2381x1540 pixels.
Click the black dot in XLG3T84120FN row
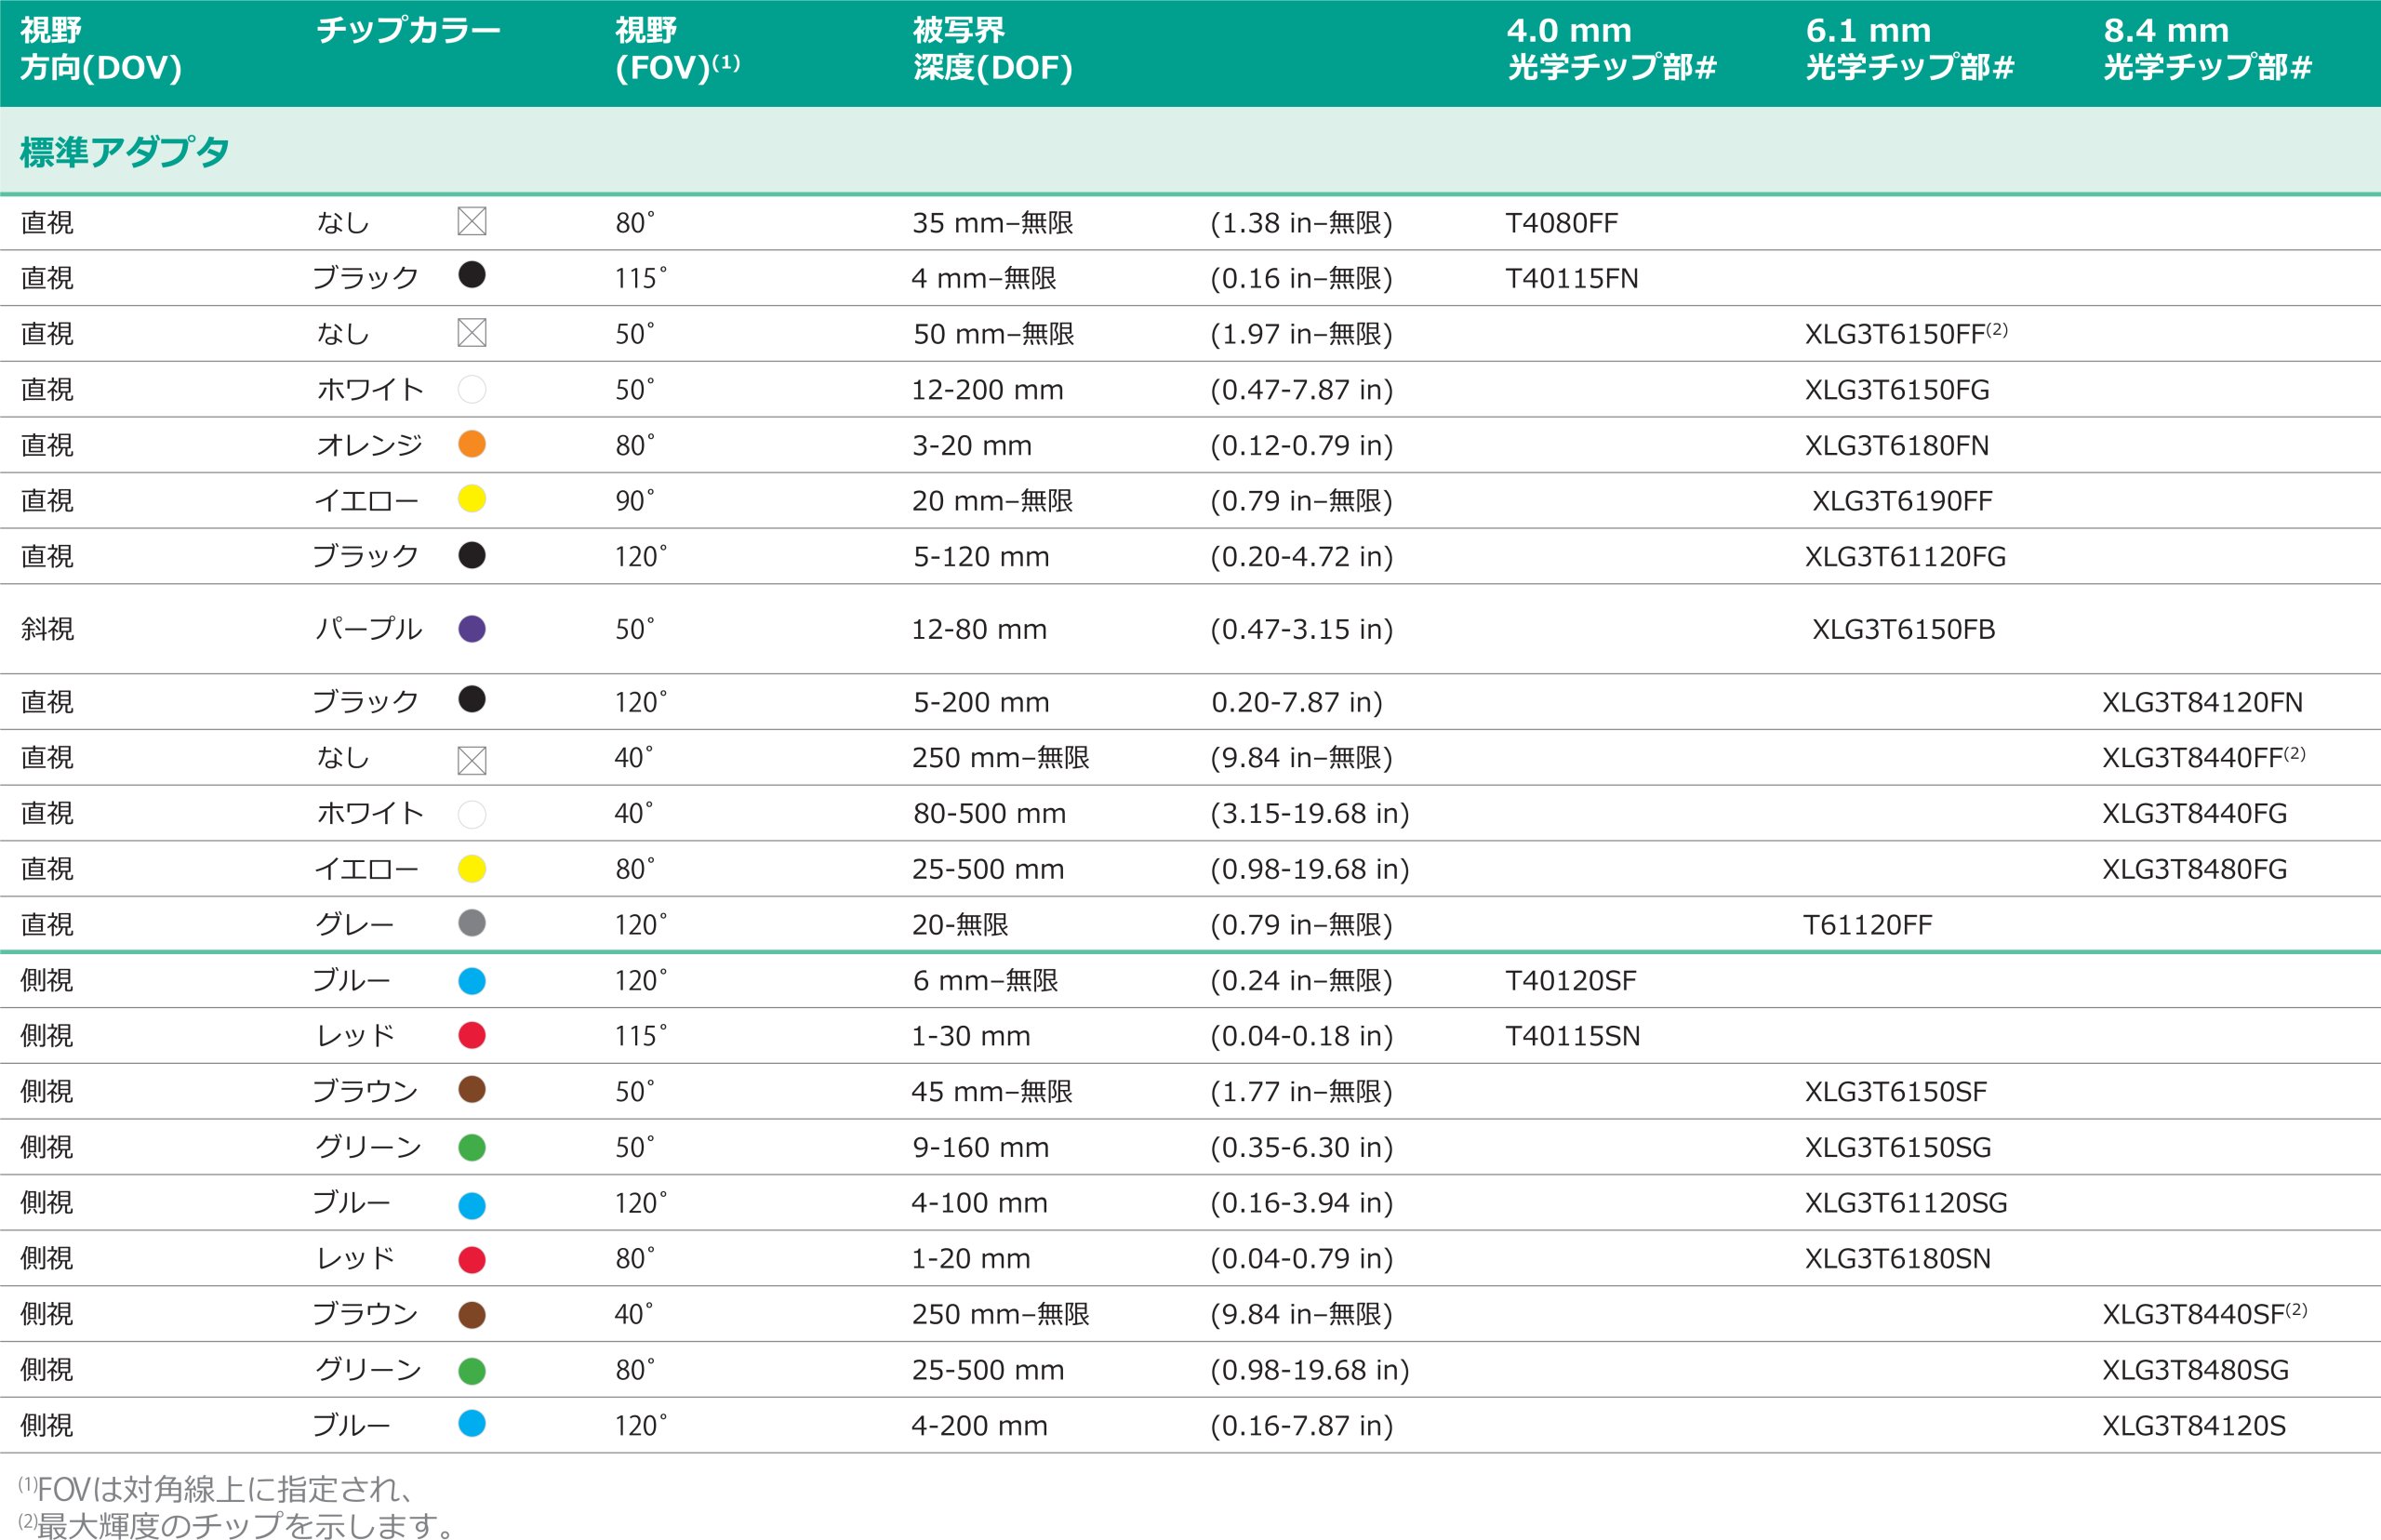coord(472,699)
